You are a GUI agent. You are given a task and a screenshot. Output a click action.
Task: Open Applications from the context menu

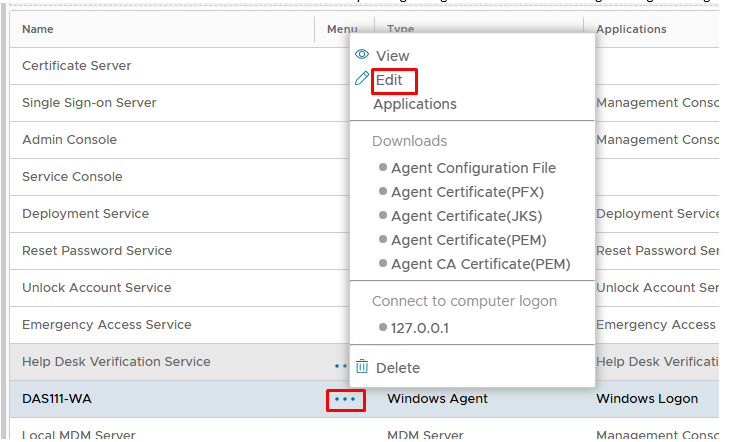coord(414,104)
